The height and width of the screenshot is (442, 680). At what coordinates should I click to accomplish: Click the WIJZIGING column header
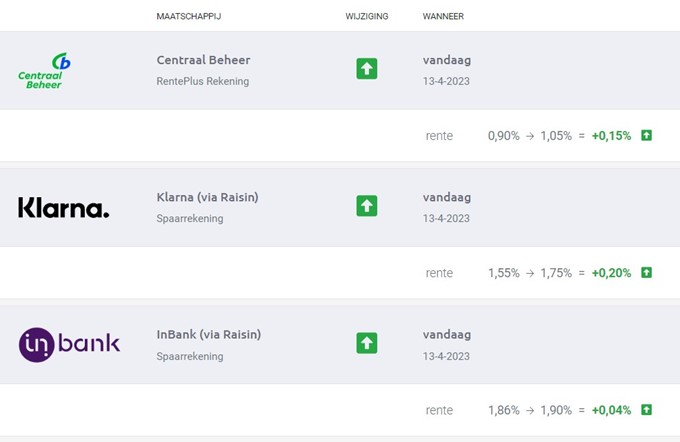366,16
